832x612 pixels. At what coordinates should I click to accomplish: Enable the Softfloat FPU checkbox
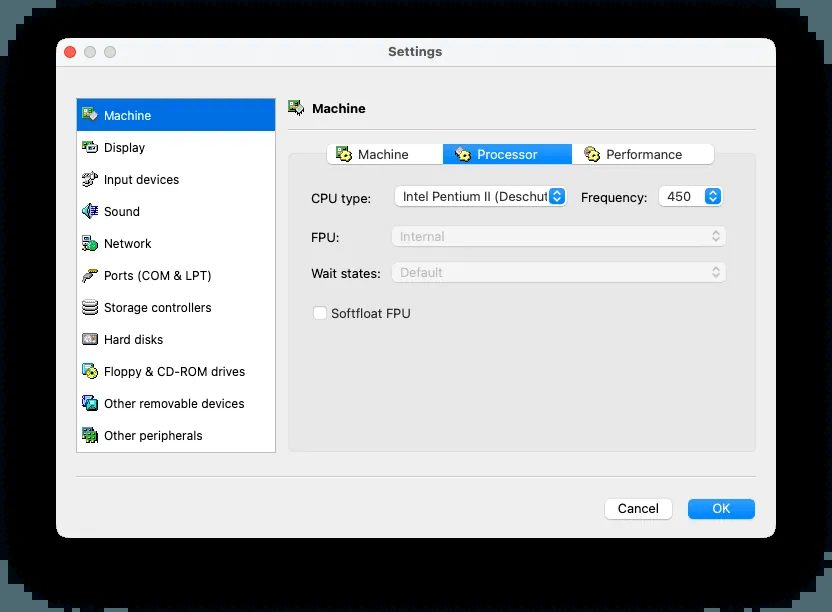(319, 313)
